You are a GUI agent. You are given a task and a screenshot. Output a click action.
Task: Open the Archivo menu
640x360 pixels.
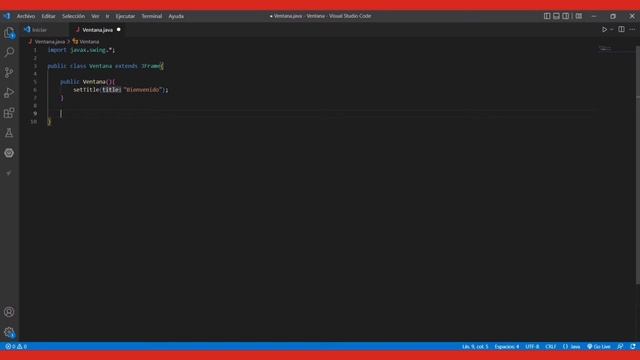(26, 16)
